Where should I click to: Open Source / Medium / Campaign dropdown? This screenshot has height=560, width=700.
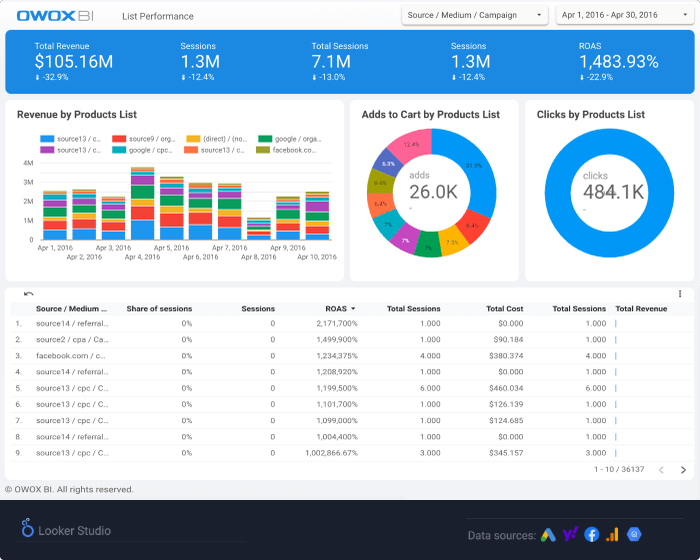(475, 15)
